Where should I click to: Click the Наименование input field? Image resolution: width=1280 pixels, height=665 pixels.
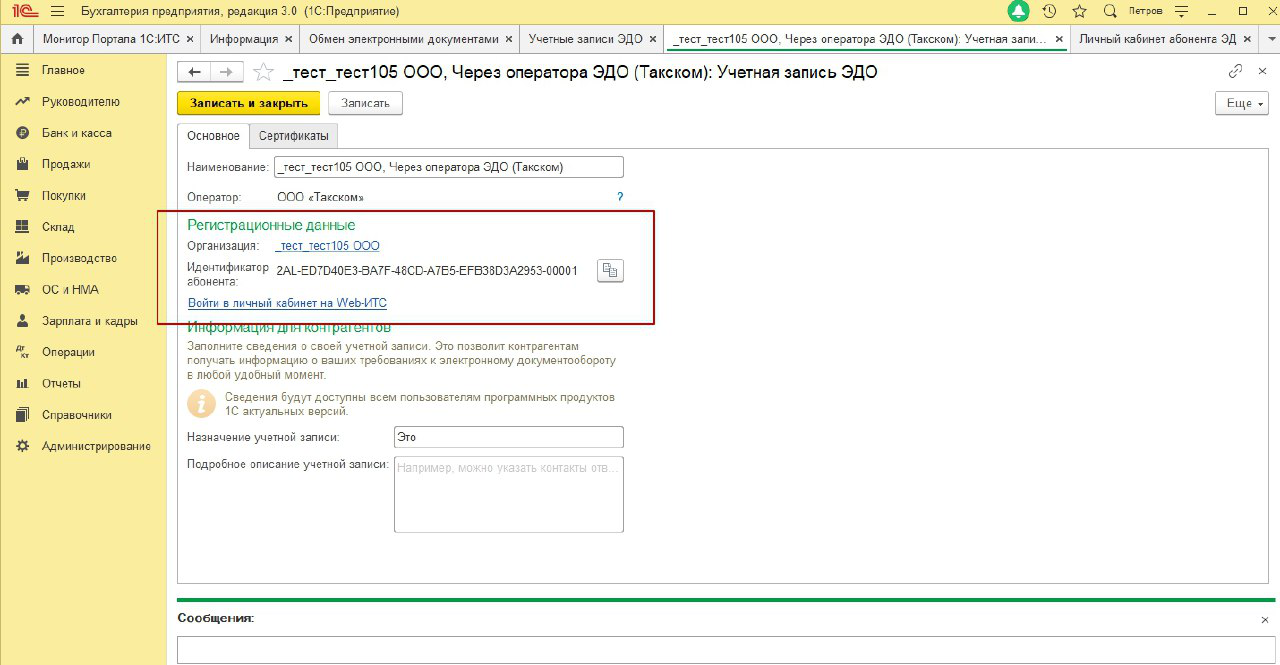(x=449, y=167)
